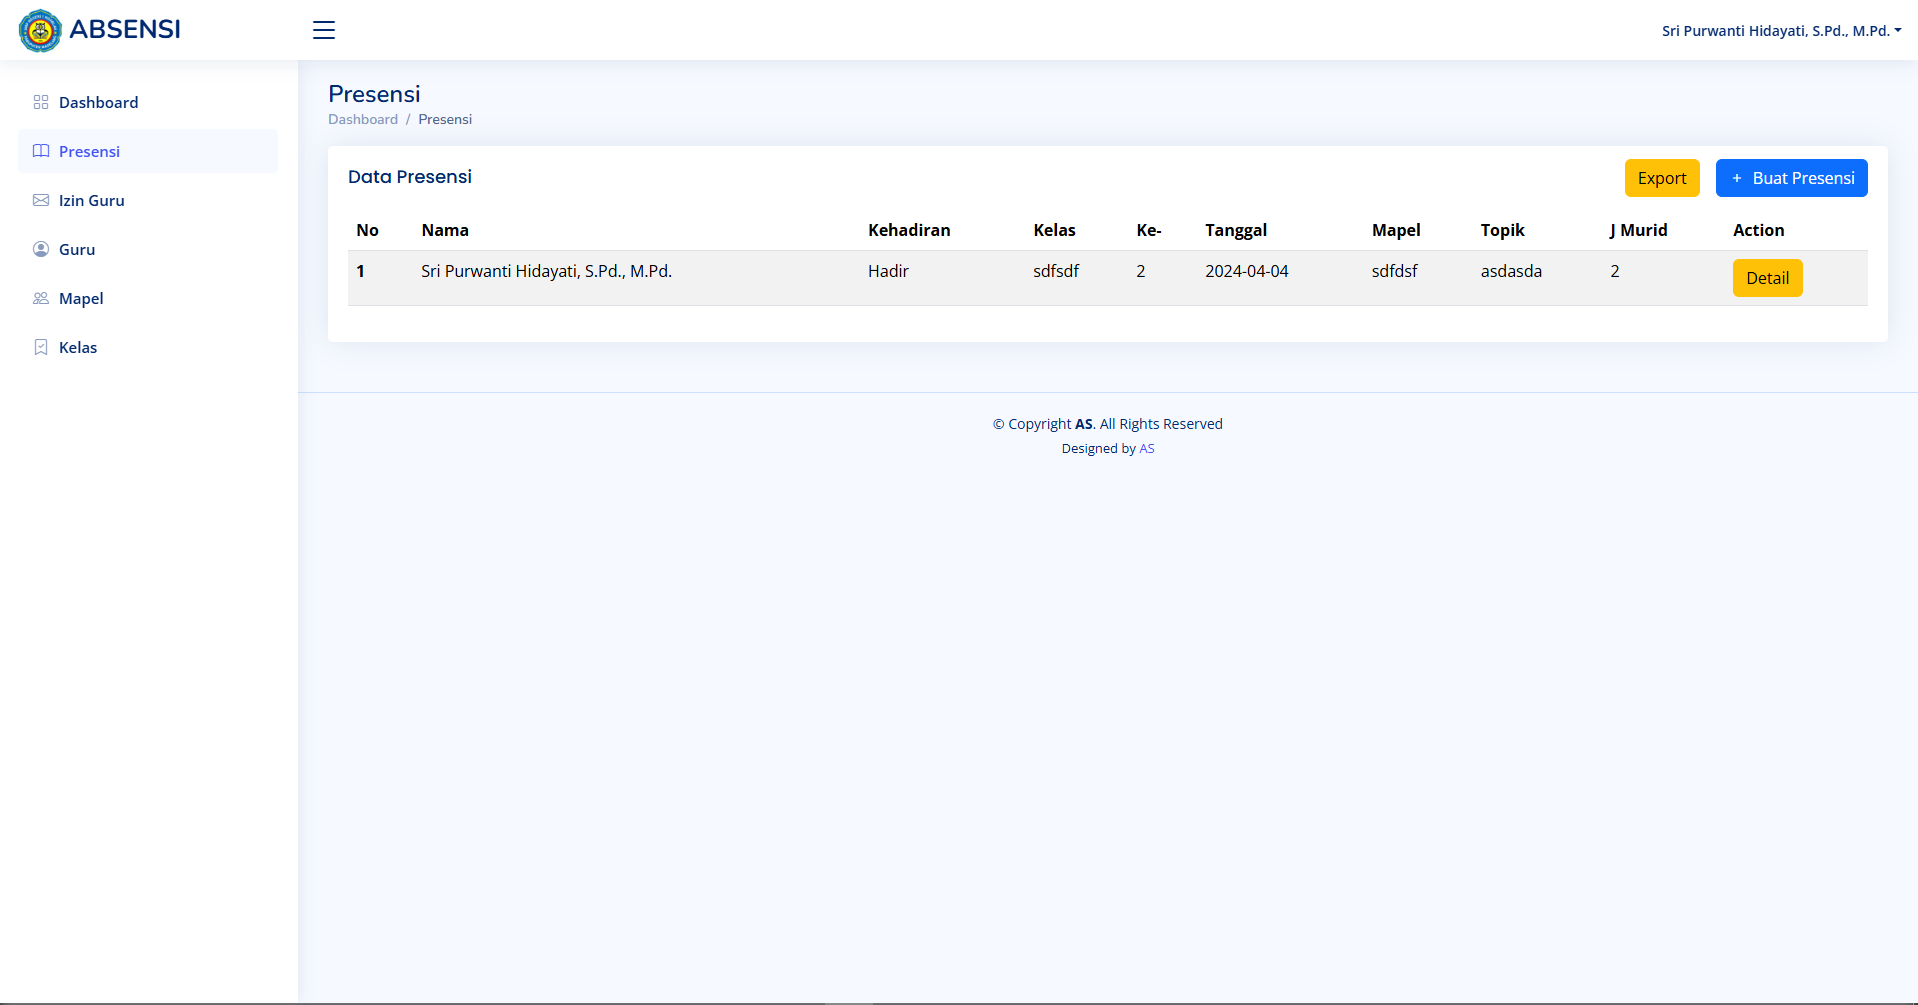Click the Tanggal column header
The height and width of the screenshot is (1005, 1918).
coord(1235,230)
